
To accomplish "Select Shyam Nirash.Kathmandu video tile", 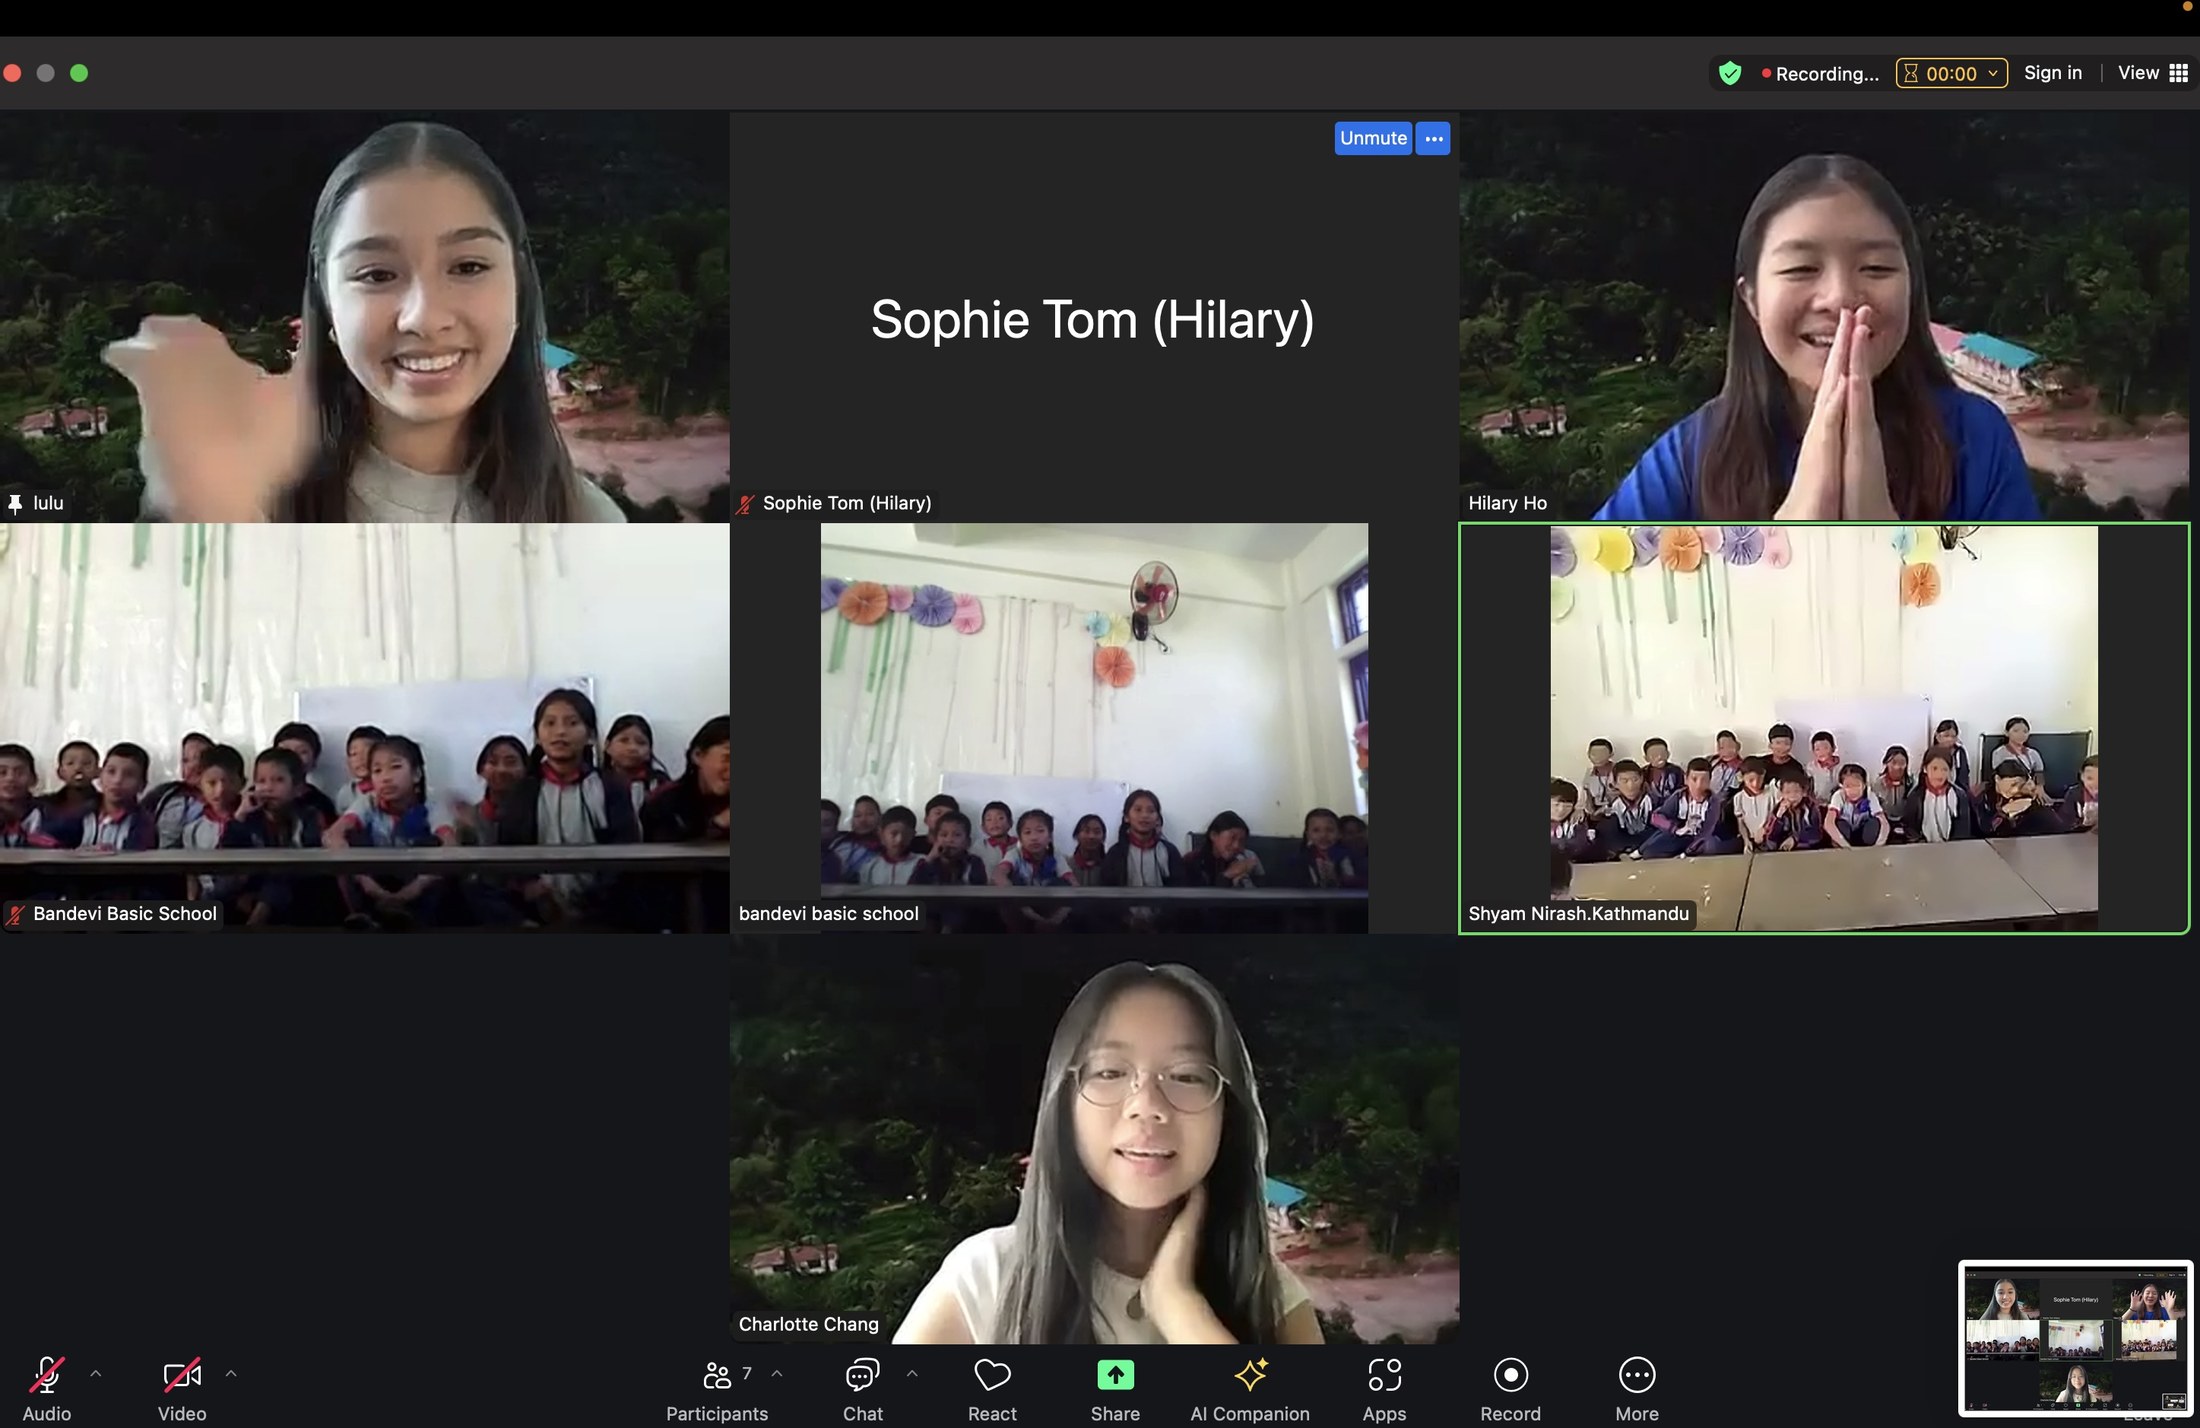I will click(x=1824, y=728).
